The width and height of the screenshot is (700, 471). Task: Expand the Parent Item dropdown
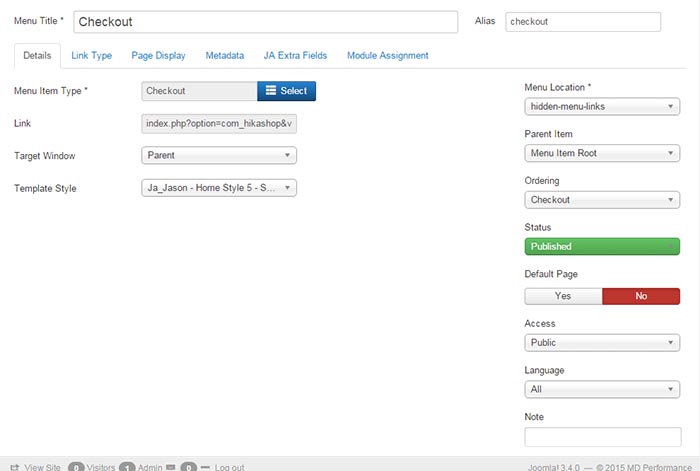click(x=602, y=153)
